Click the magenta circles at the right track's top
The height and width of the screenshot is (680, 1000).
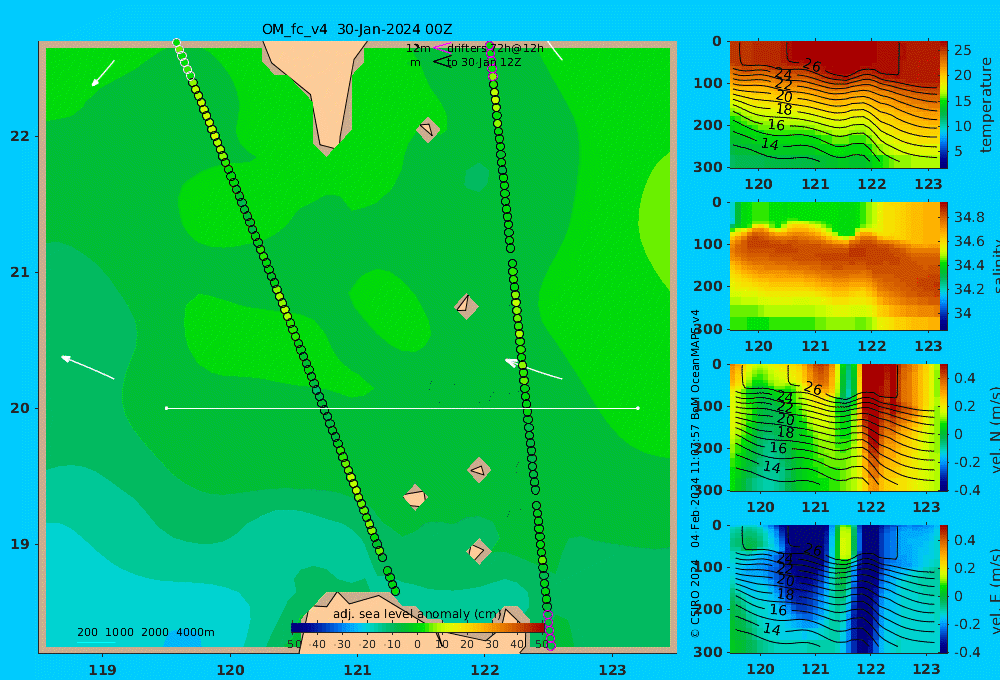[x=491, y=59]
